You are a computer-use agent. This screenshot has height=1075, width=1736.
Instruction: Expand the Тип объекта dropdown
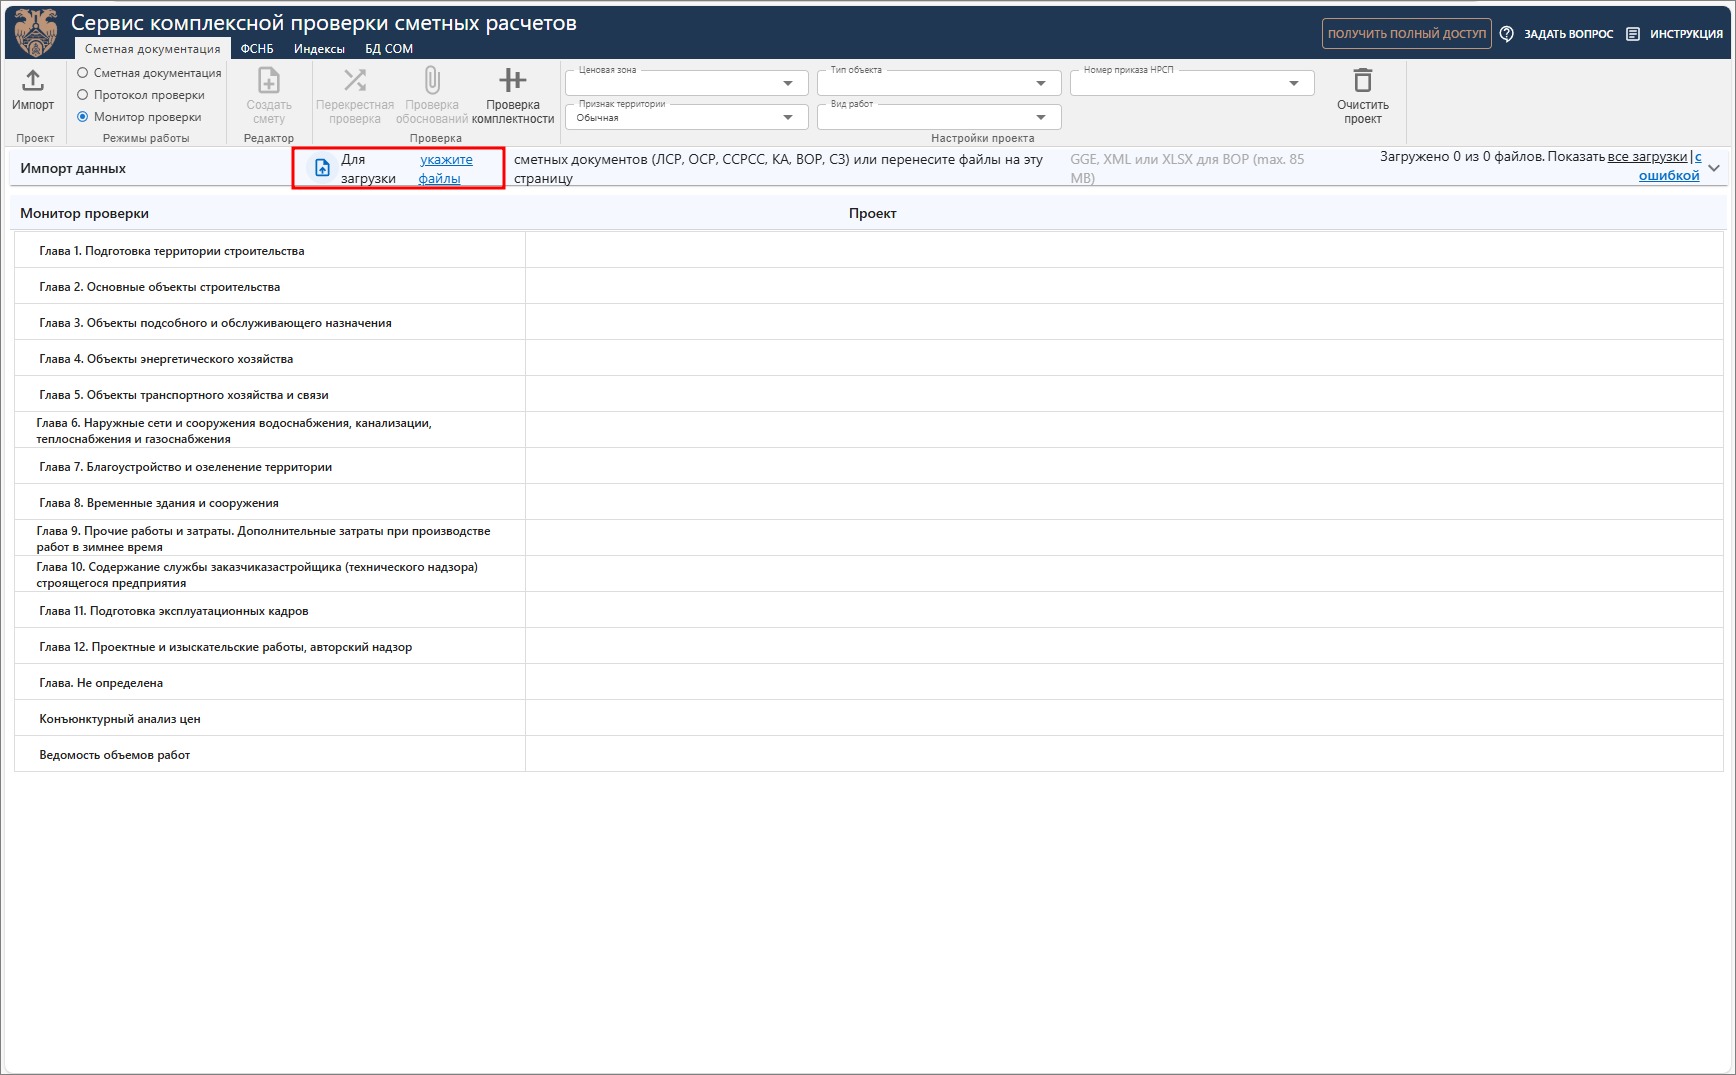(1040, 83)
